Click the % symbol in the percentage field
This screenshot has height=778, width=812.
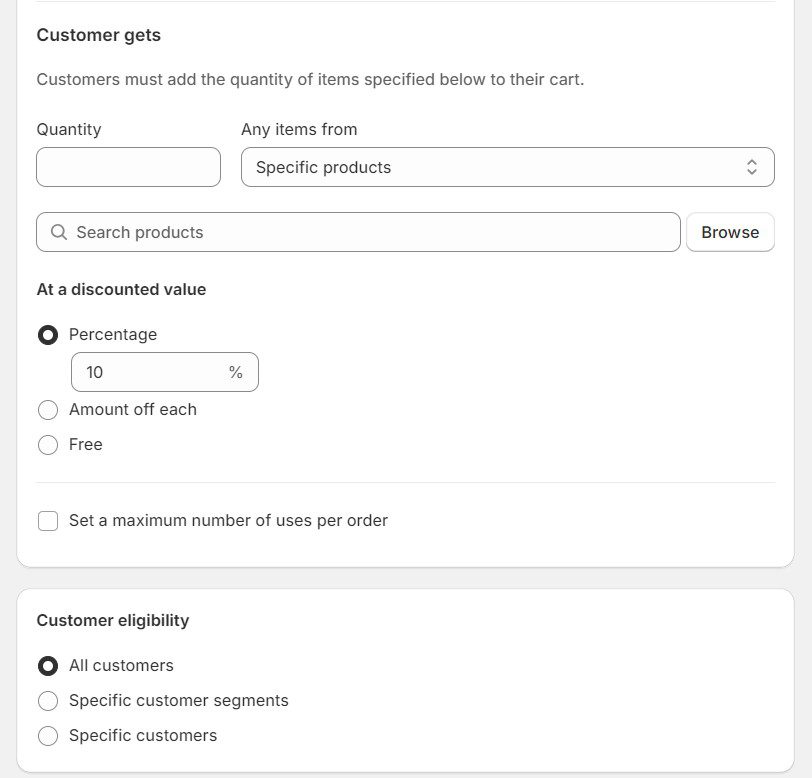(235, 372)
